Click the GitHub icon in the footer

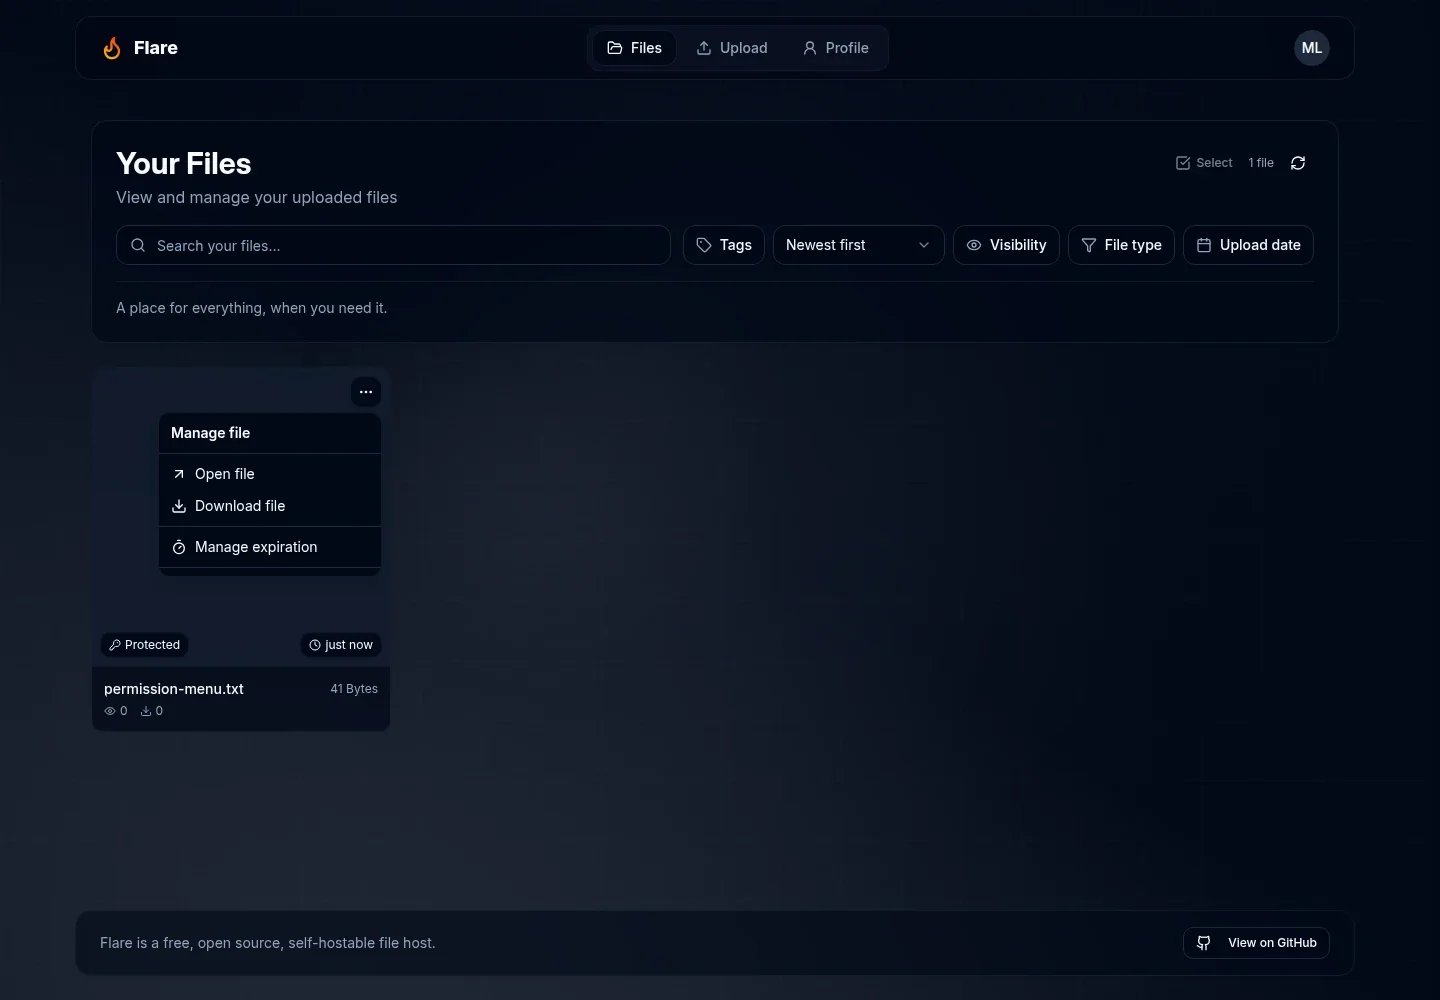click(x=1204, y=943)
